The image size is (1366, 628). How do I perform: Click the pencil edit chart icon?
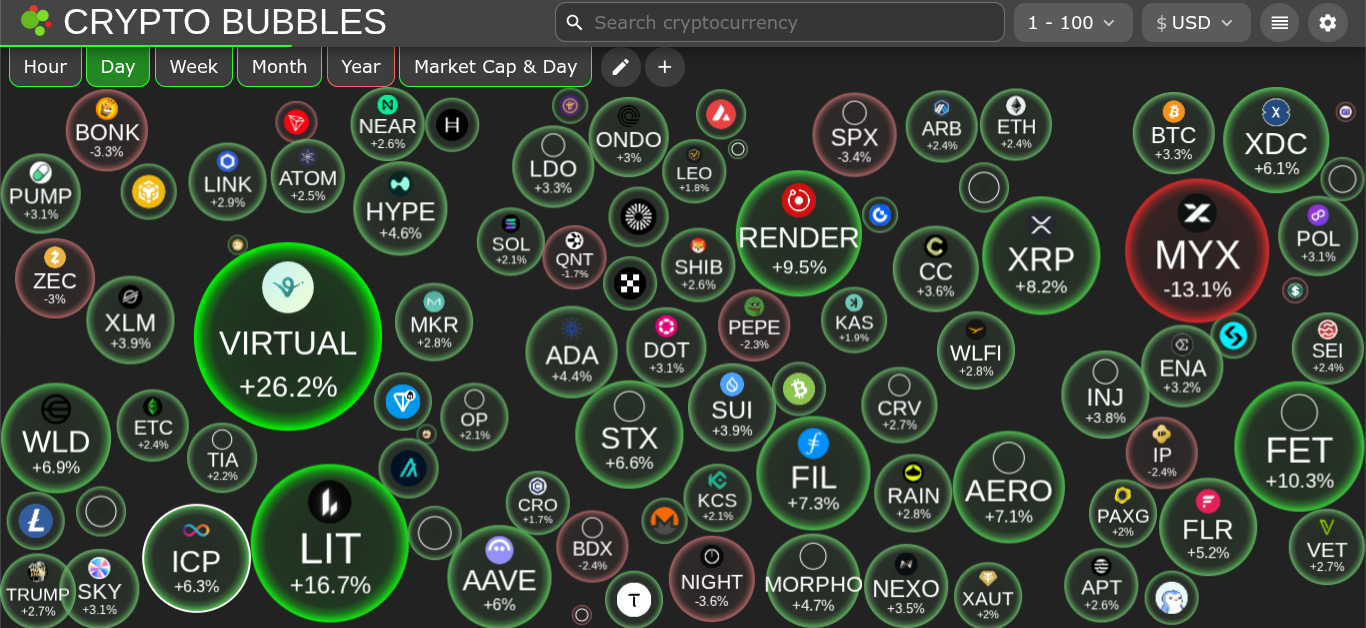click(620, 67)
